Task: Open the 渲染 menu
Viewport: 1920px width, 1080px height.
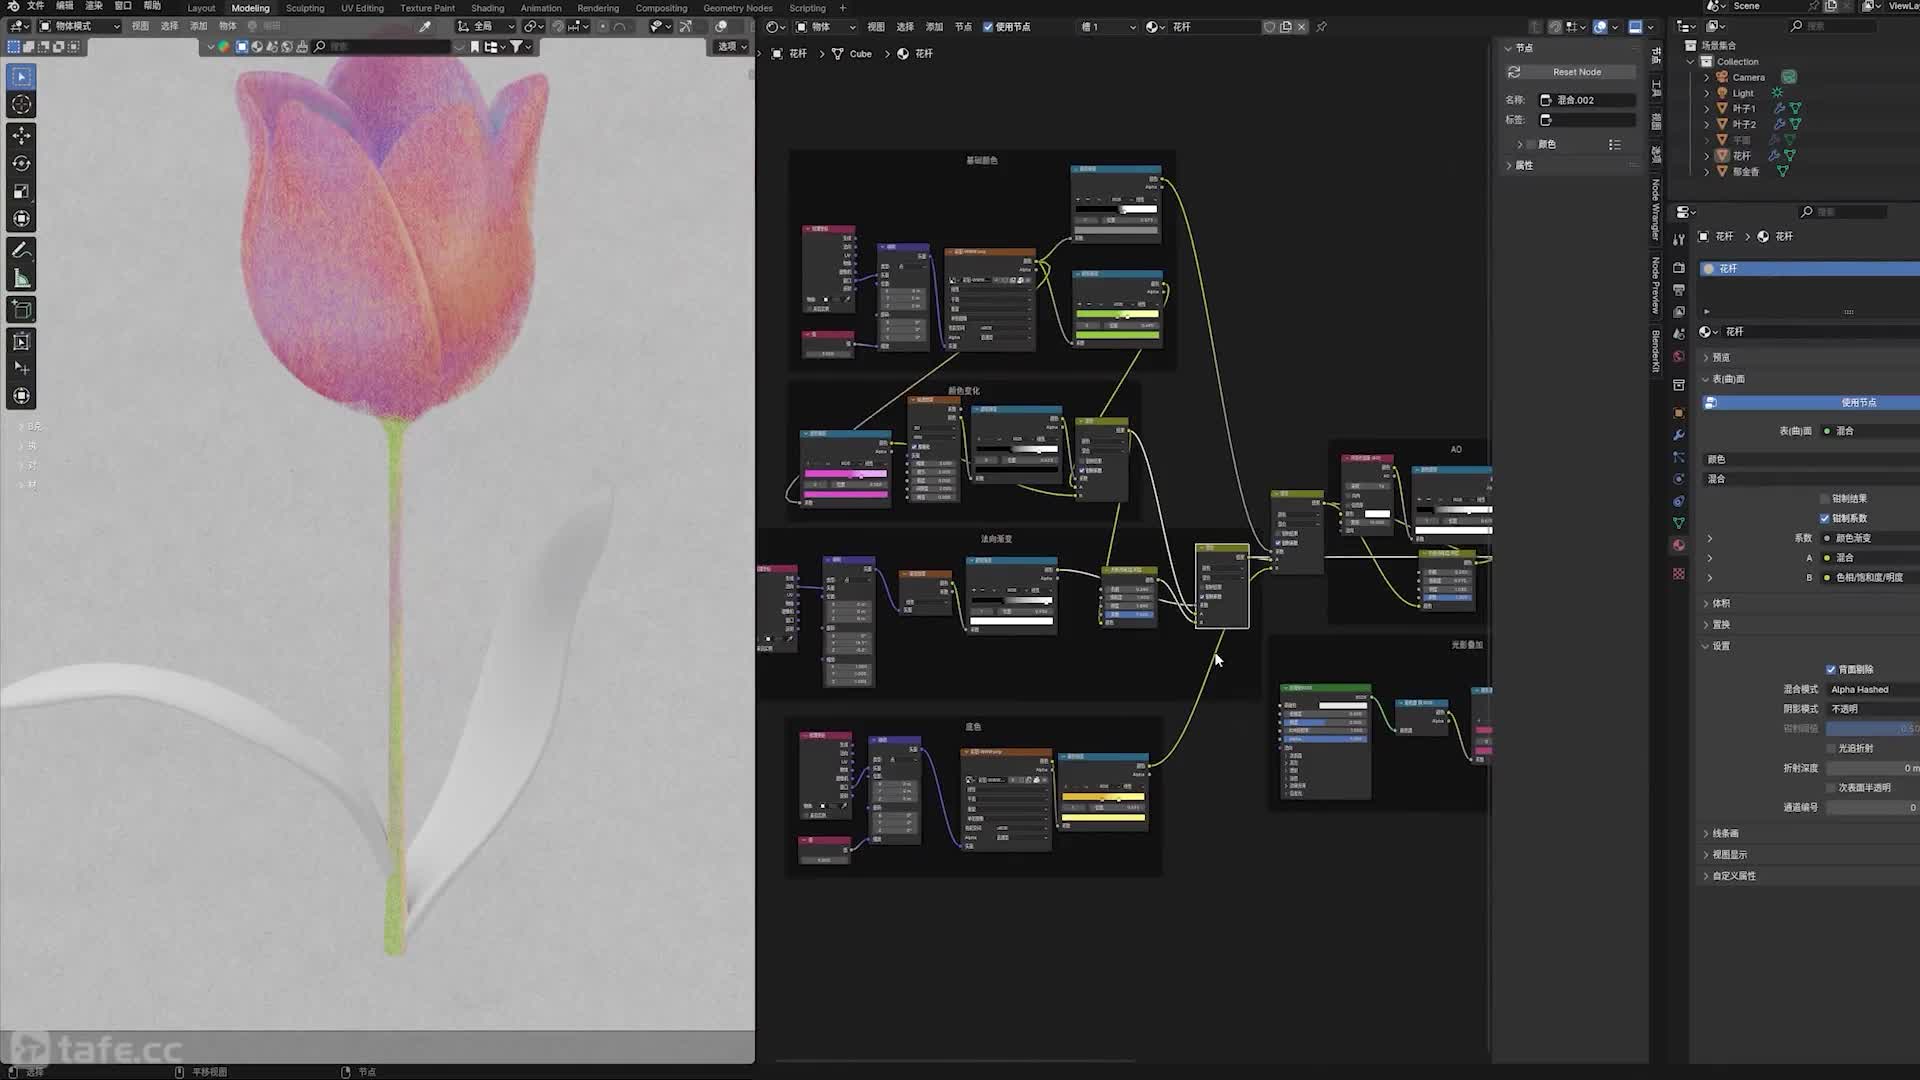Action: pos(94,6)
